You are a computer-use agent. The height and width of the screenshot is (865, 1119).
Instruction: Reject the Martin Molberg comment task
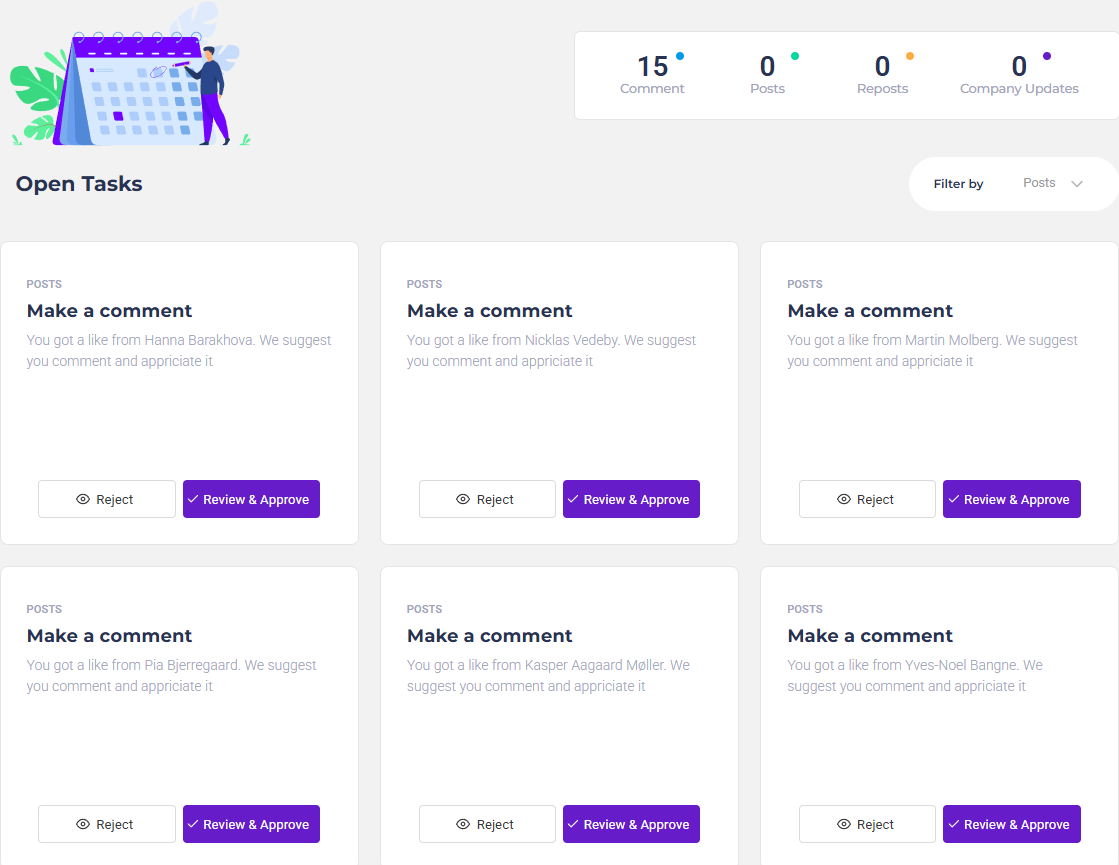pyautogui.click(x=867, y=499)
